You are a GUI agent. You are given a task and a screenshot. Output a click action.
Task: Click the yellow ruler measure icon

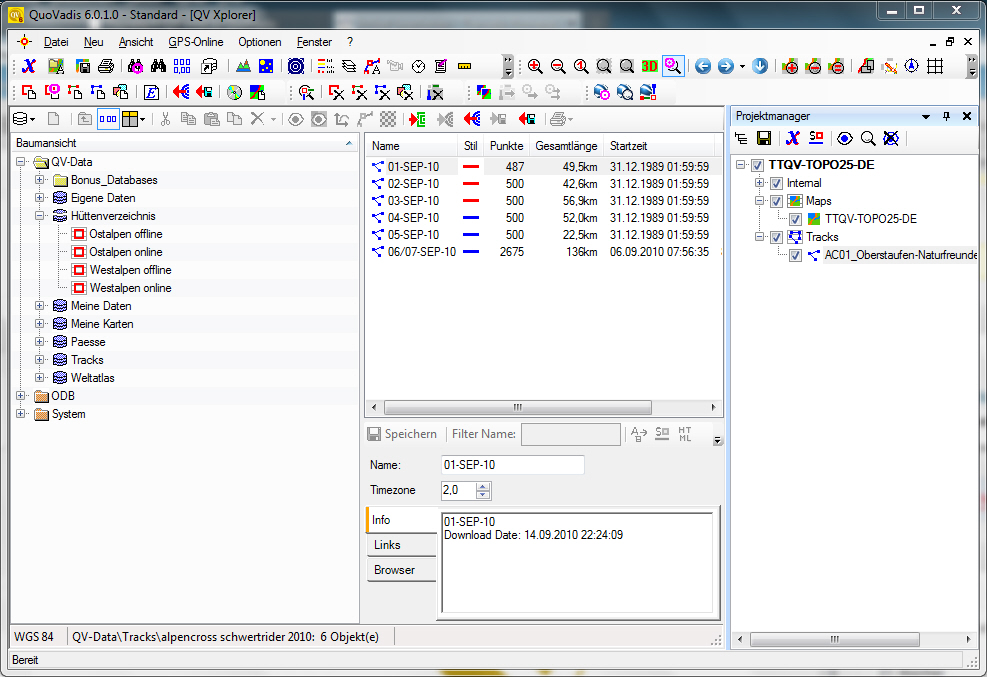click(465, 66)
